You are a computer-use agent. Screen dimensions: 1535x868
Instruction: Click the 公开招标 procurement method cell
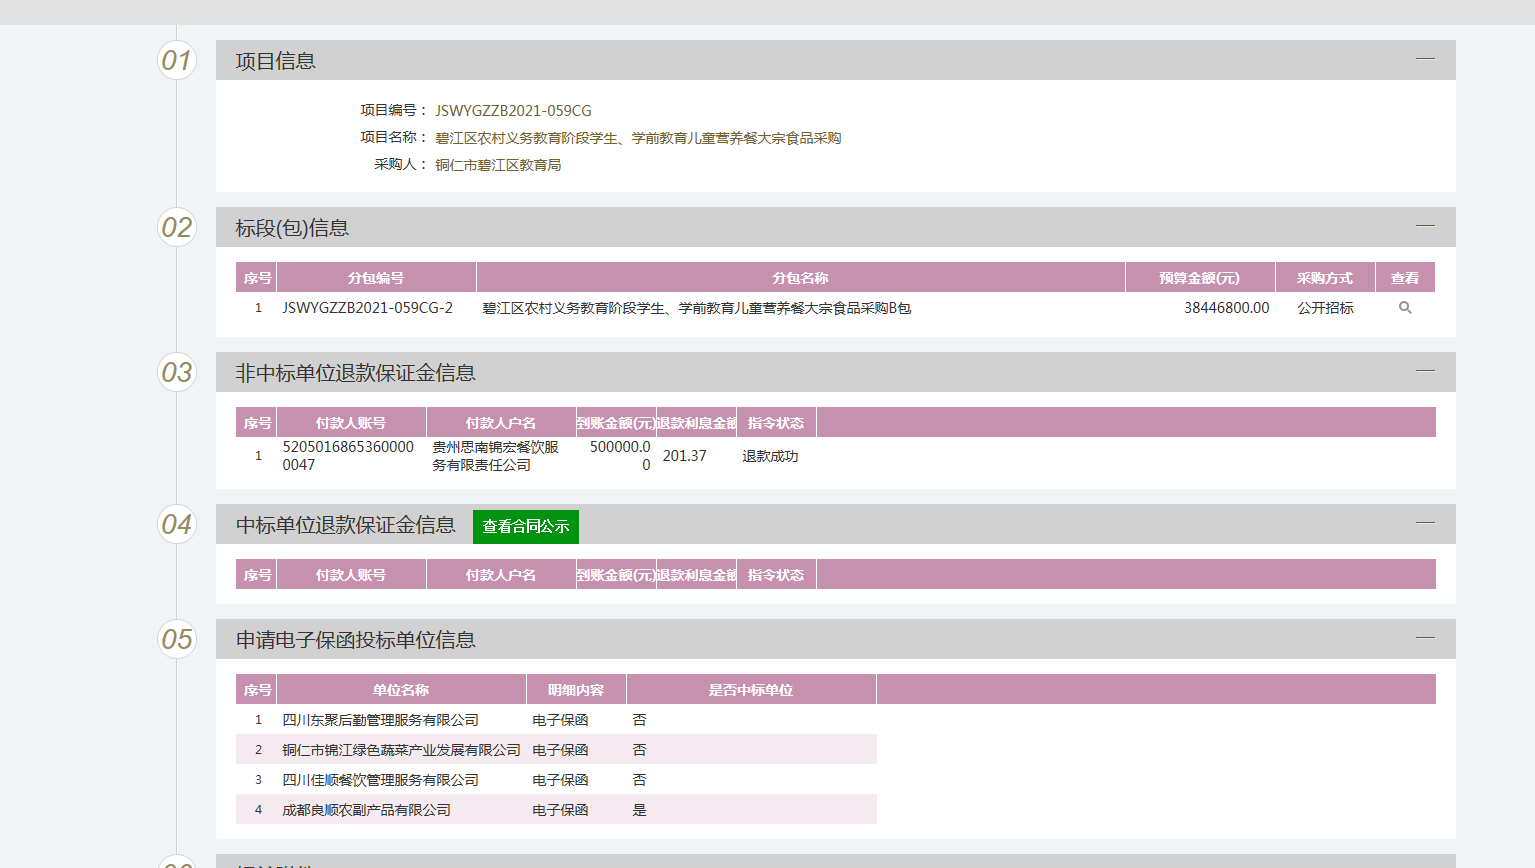1325,308
